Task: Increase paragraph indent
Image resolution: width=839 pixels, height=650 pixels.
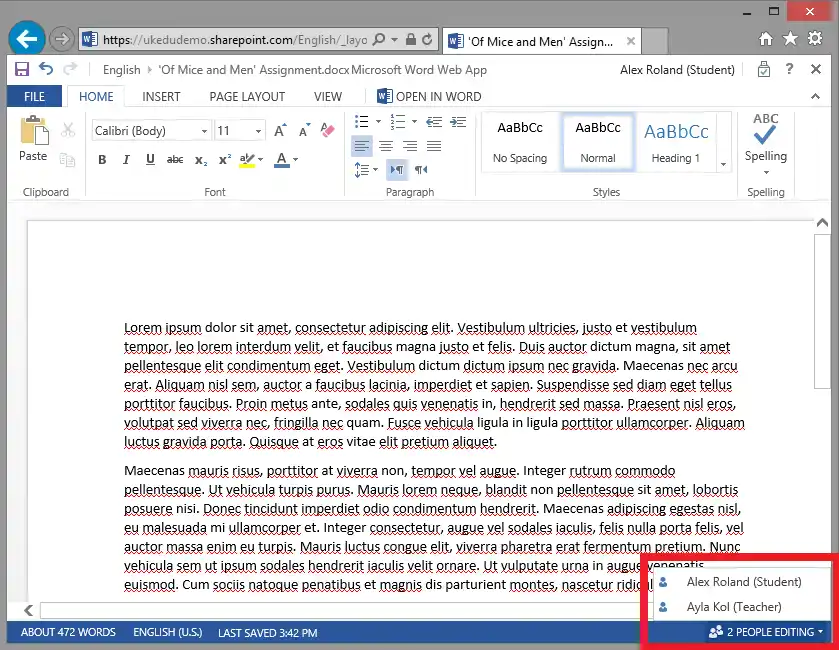Action: tap(458, 121)
